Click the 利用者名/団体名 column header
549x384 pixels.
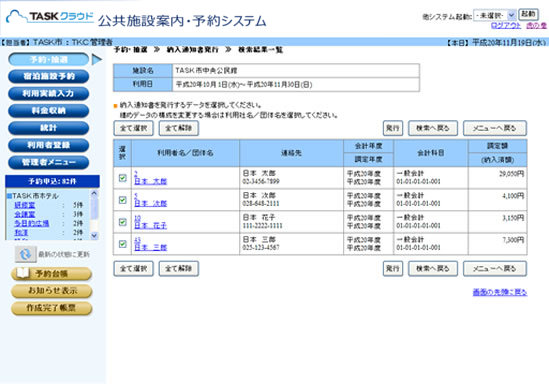(185, 153)
